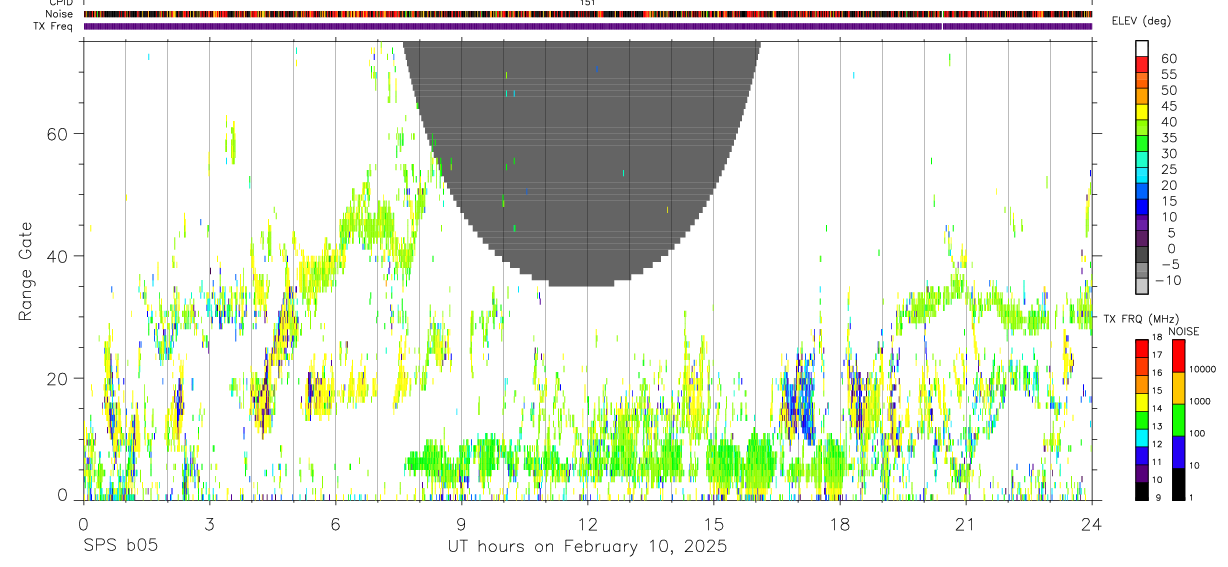
Task: Click the purple TX Freq strip above the plot
Action: click(x=587, y=26)
